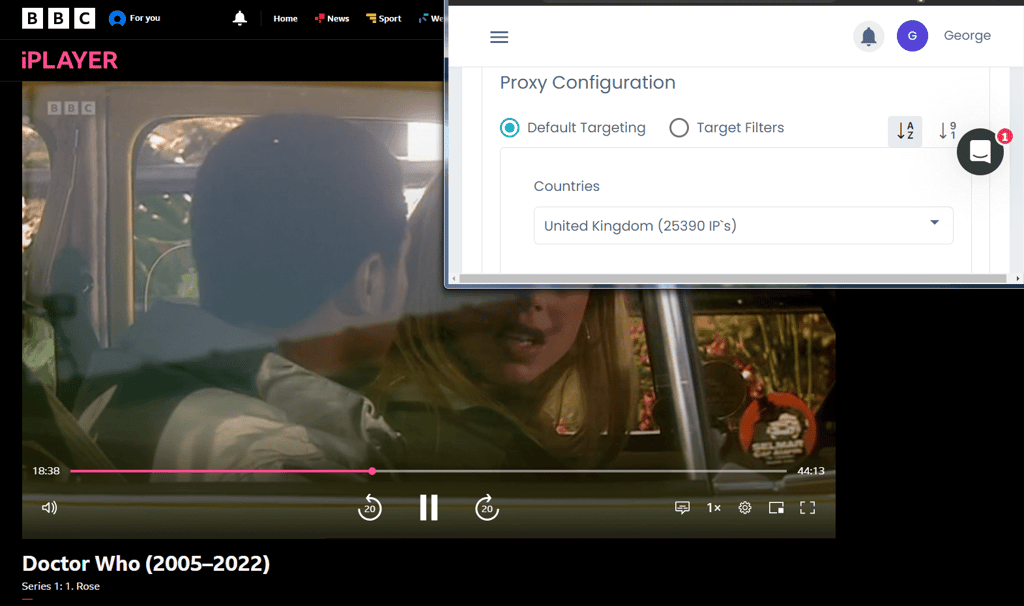Click the total duration 44:13
This screenshot has width=1024, height=606.
810,471
